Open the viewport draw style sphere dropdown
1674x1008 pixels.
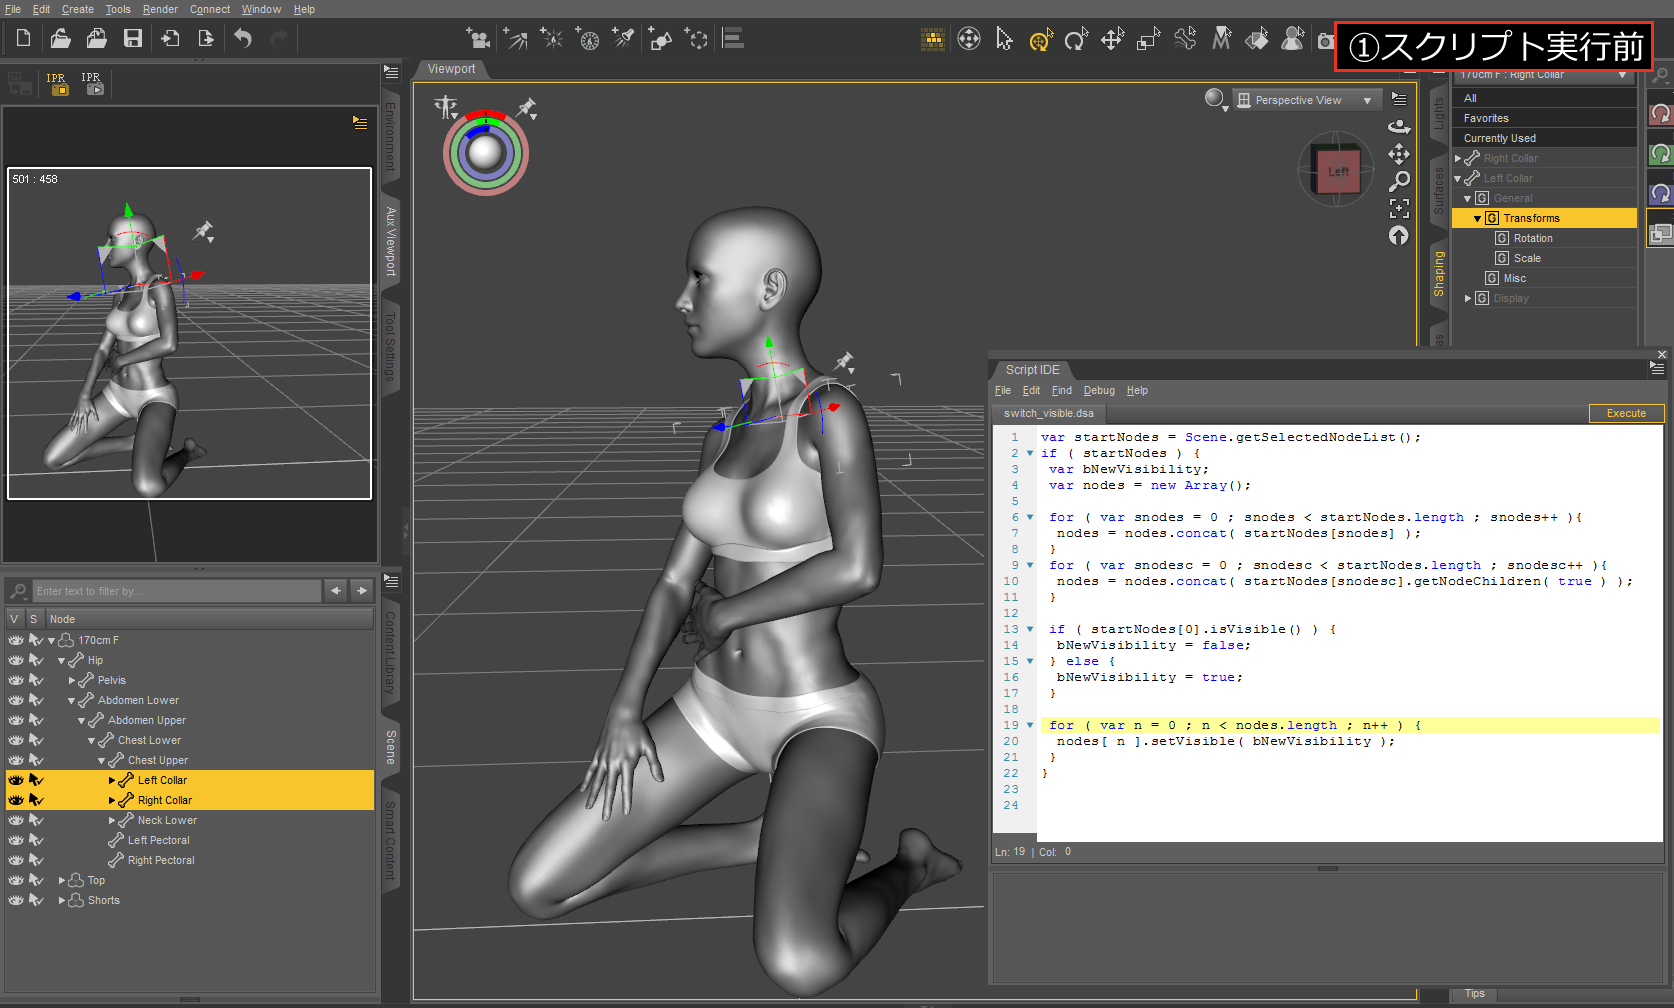click(x=1216, y=99)
